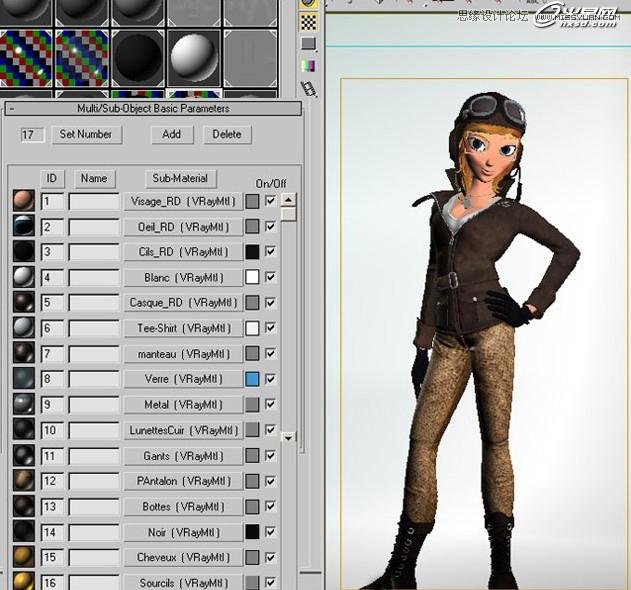Open the blue Verre color swatch
Screen dimensions: 631x590
point(252,379)
